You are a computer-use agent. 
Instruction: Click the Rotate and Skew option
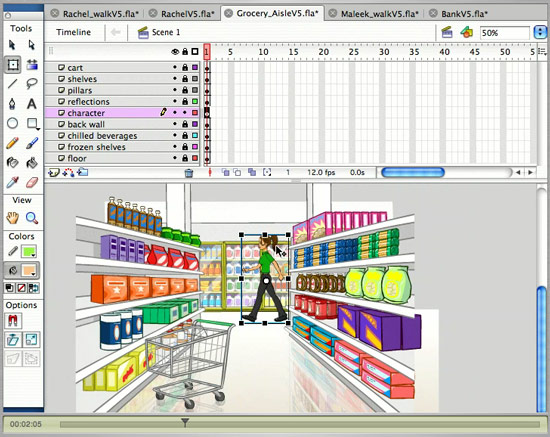click(13, 340)
